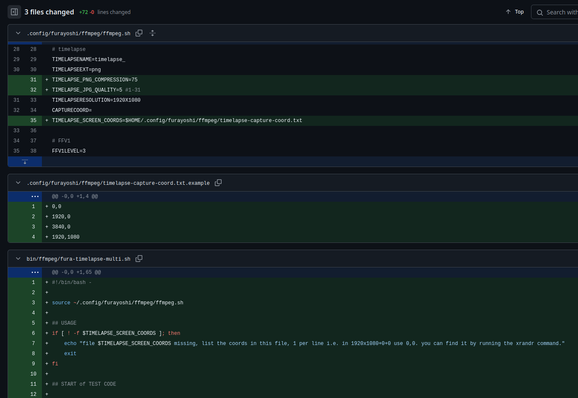Jump to Top of page
The image size is (578, 398).
pyautogui.click(x=515, y=12)
